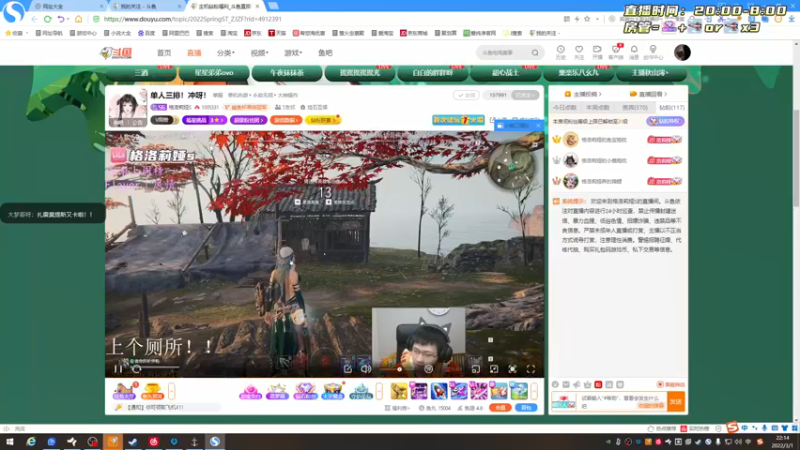This screenshot has height=450, width=800.
Task: Open the gold trophy icon in gift bar
Action: [152, 391]
